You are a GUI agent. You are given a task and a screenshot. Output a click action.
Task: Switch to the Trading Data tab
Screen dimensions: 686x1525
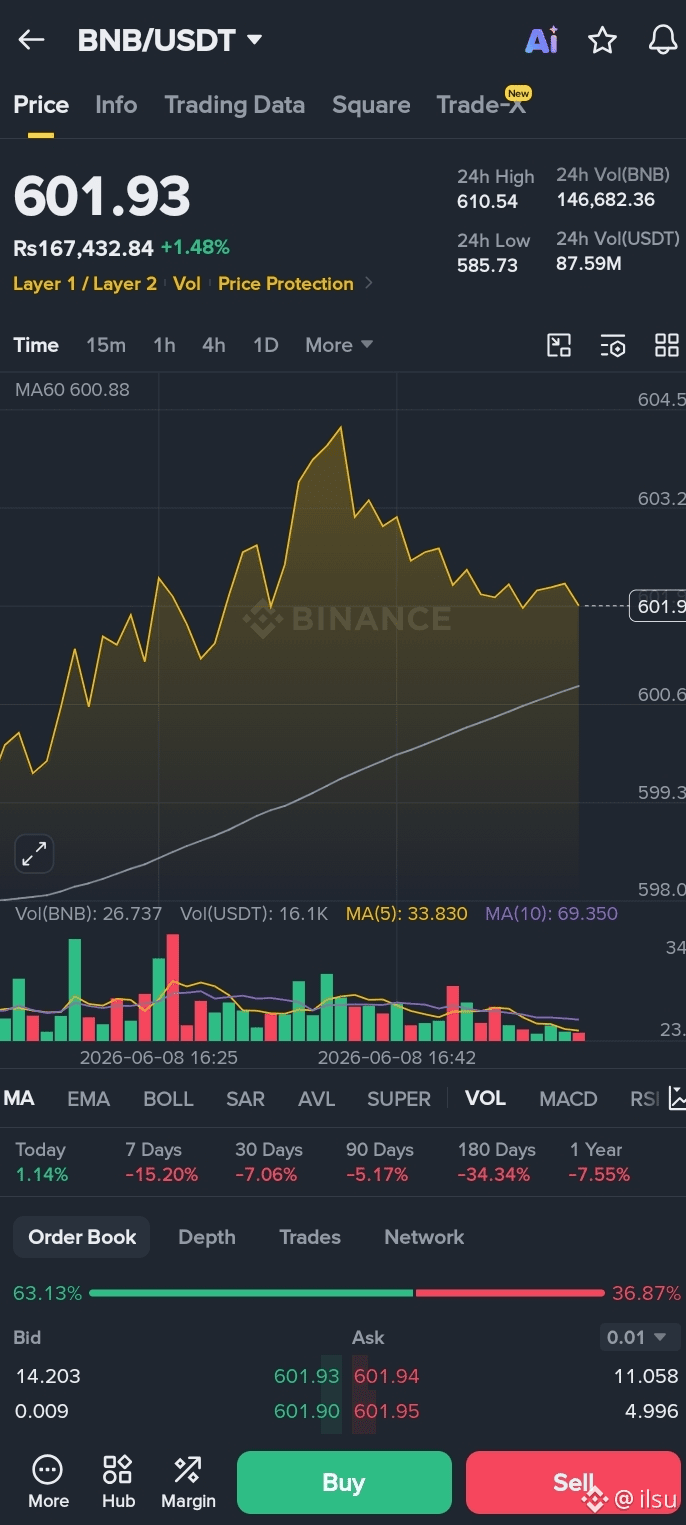point(234,105)
